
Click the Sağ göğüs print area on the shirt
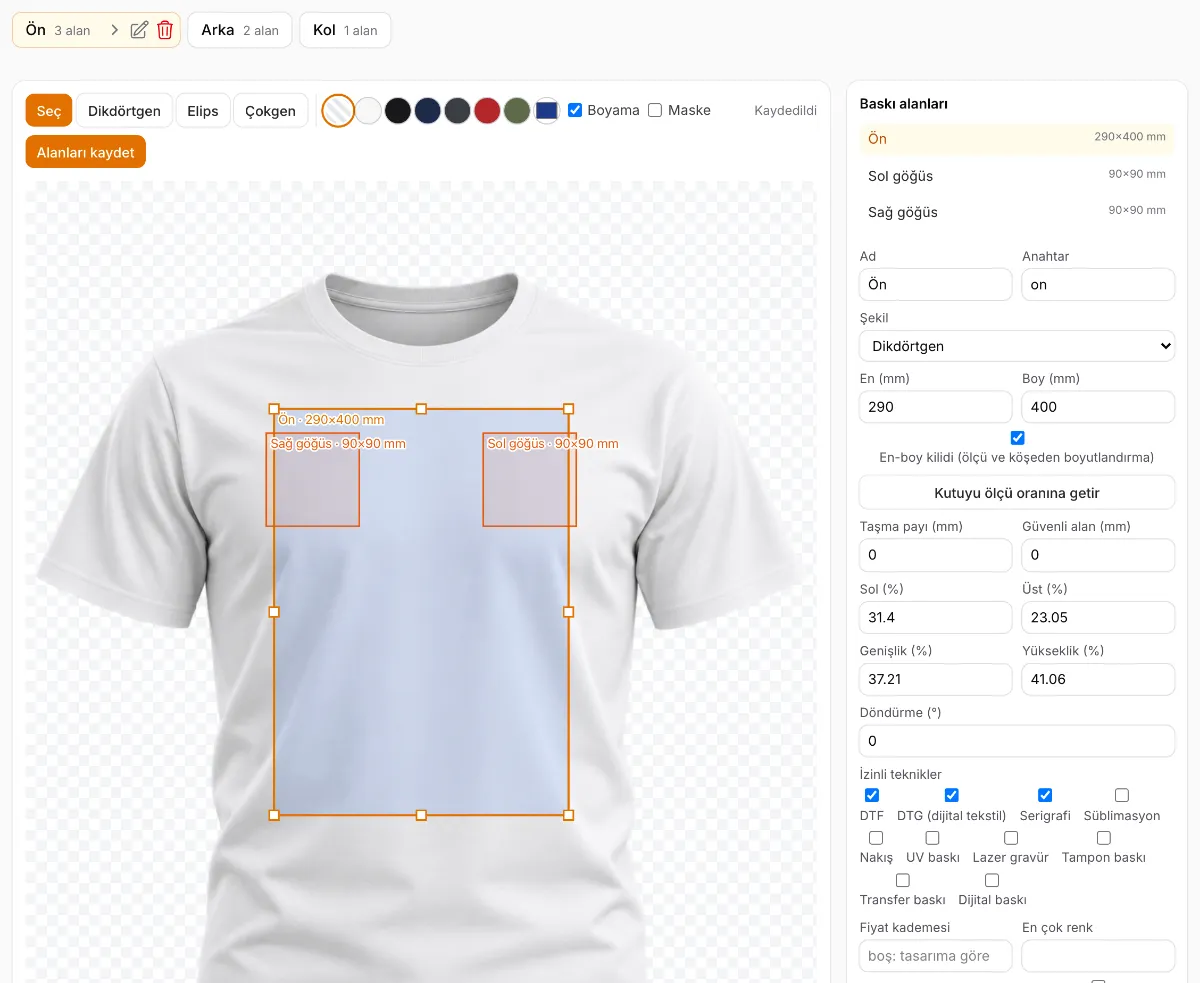(312, 480)
